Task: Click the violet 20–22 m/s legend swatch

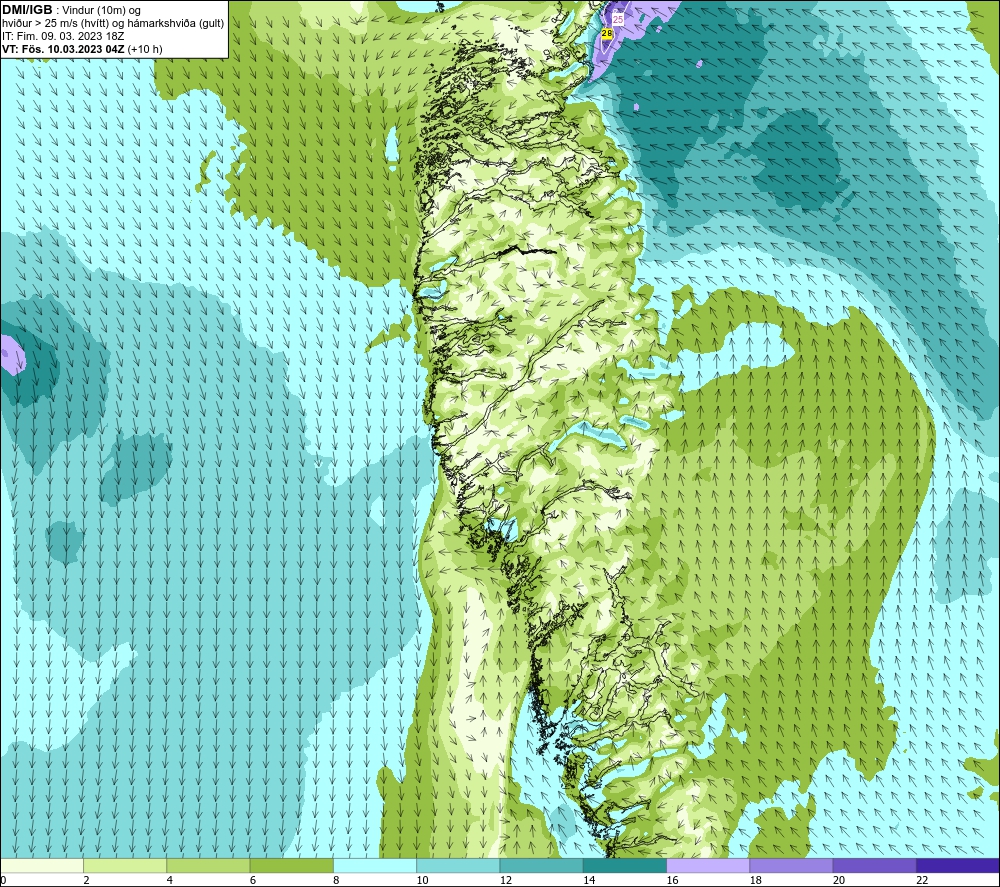Action: coord(874,865)
